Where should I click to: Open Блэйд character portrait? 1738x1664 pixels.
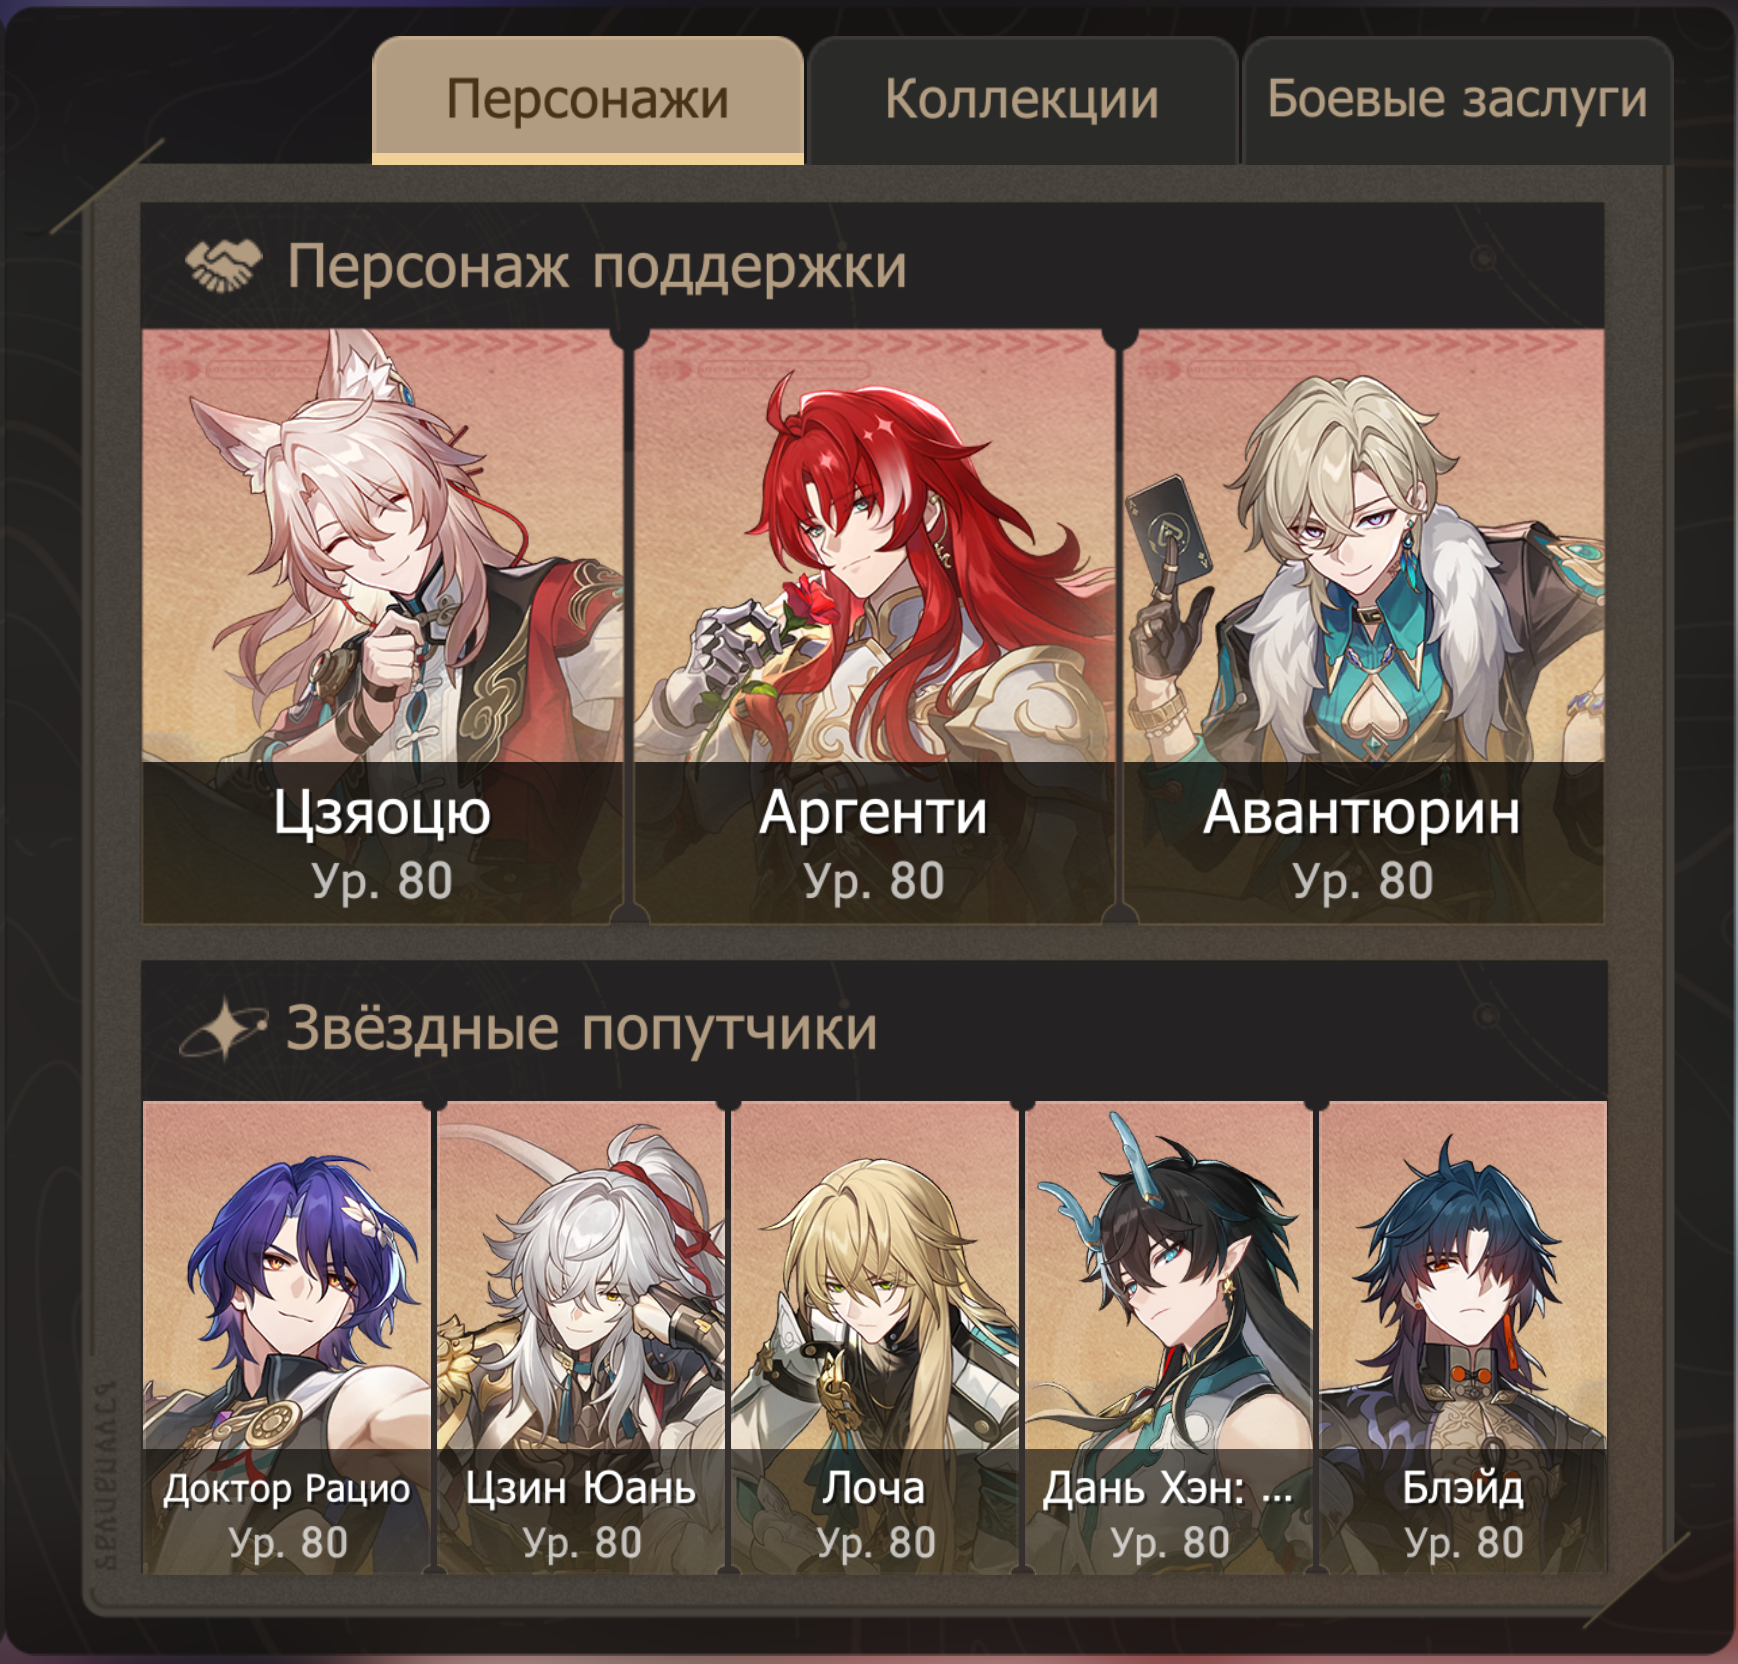pyautogui.click(x=1463, y=1337)
